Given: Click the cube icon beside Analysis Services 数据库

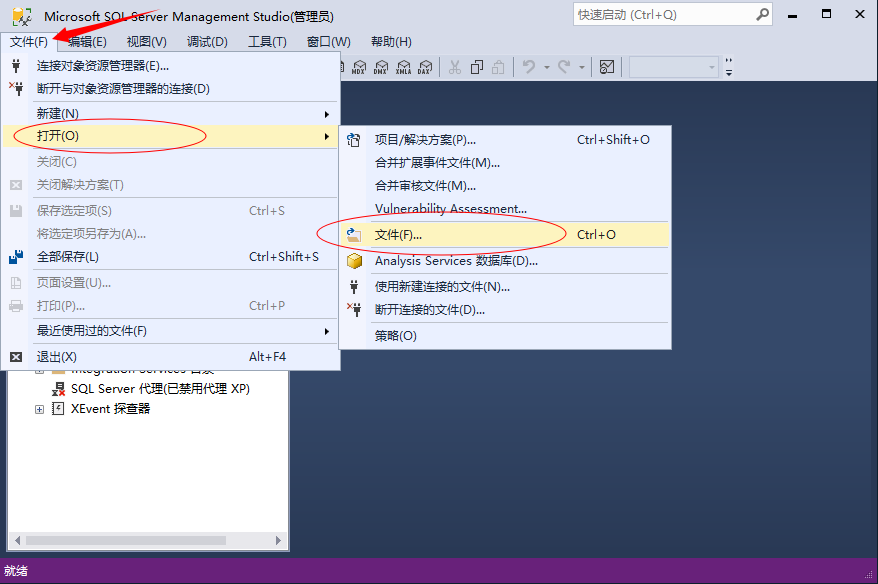Looking at the screenshot, I should [354, 261].
